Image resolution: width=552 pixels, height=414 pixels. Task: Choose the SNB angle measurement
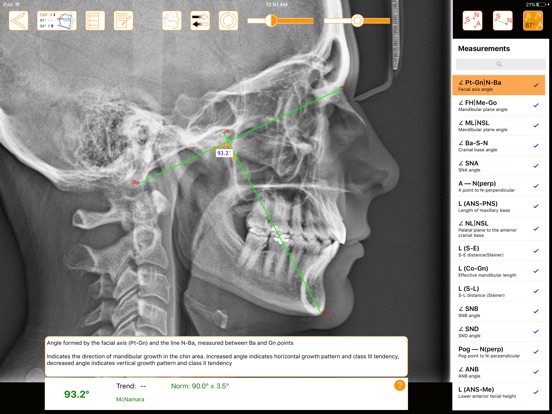[499, 311]
